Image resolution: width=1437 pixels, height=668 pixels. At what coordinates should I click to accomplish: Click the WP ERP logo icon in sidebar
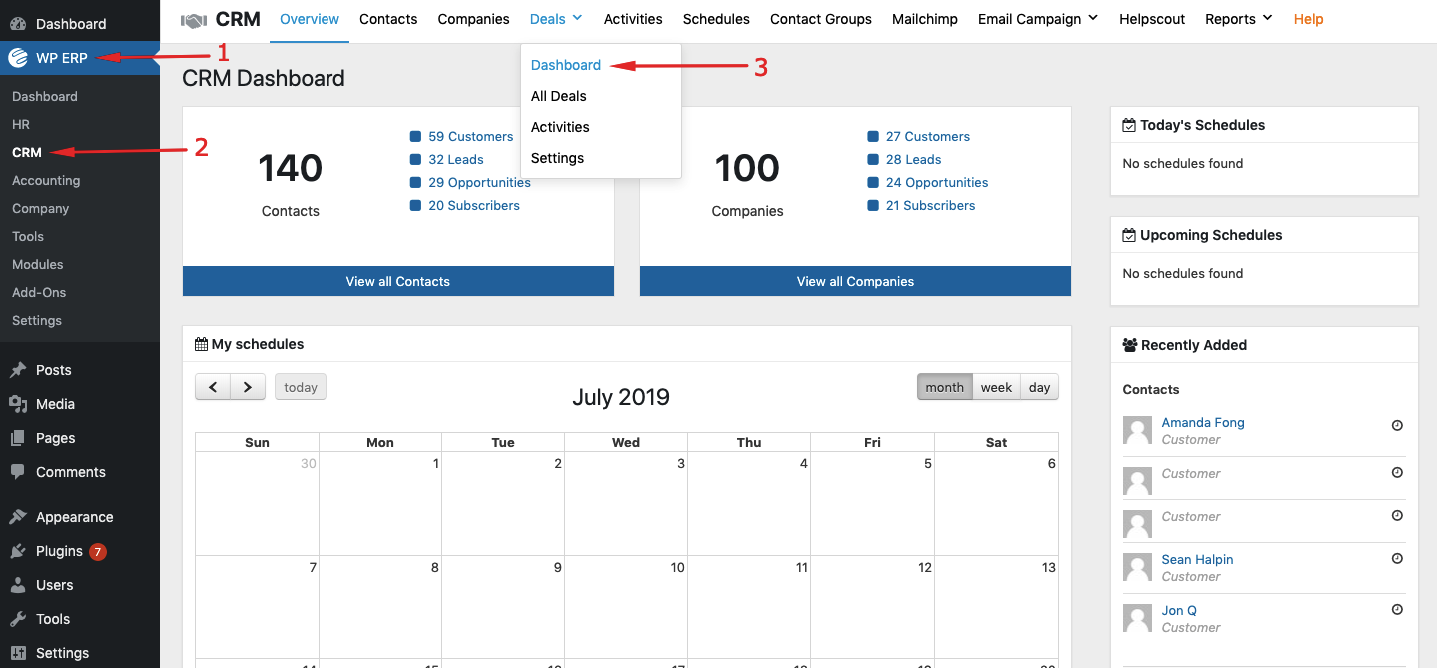[x=18, y=58]
